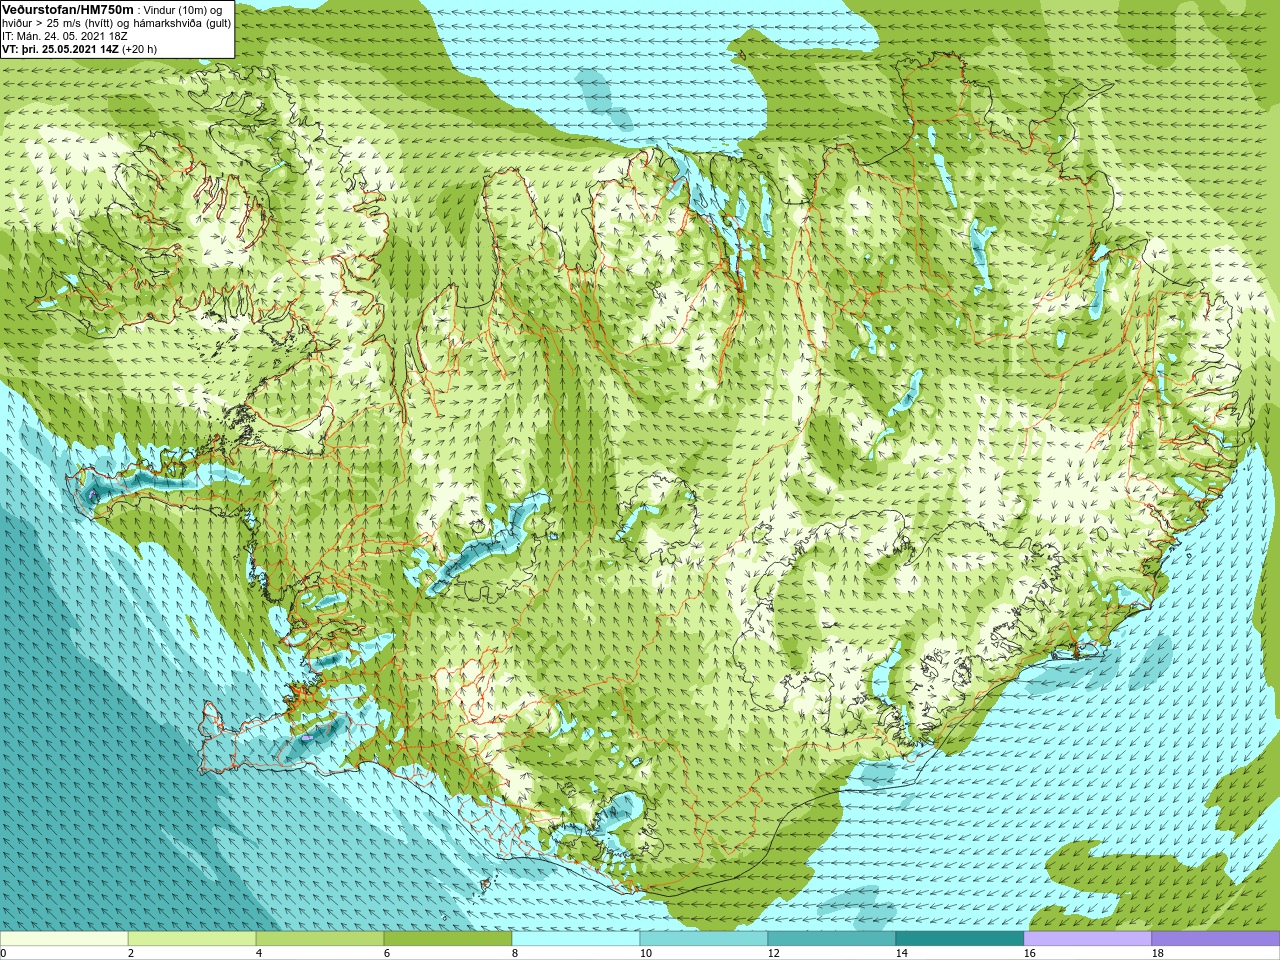Click the legend tick label '6'
Screen dimensions: 1280x960
pyautogui.click(x=387, y=953)
